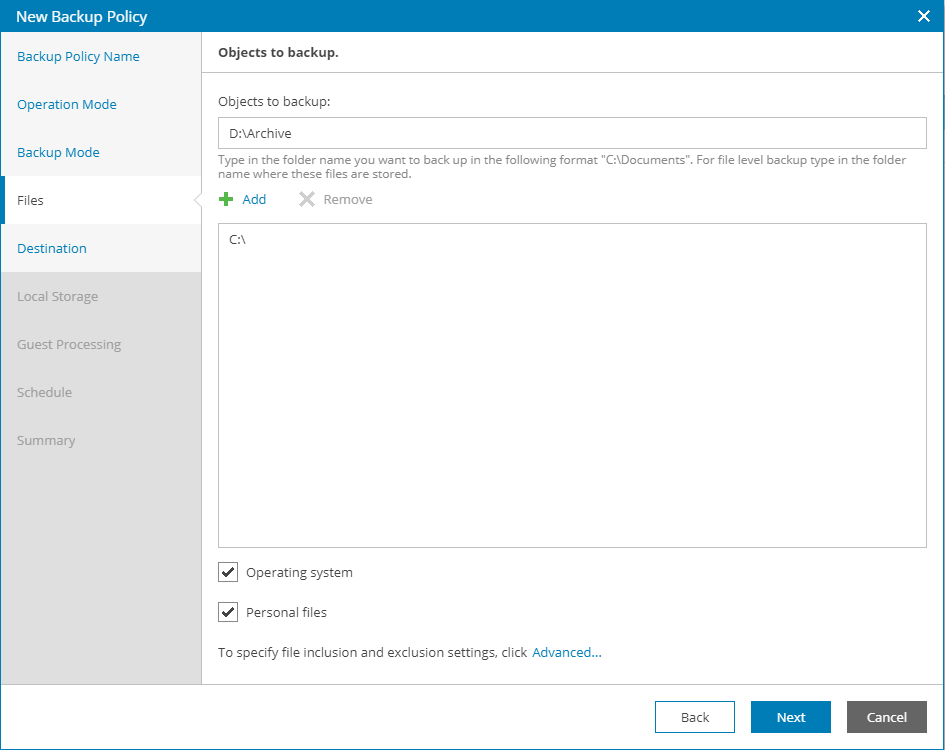This screenshot has height=750, width=945.
Task: Click the gray X Remove icon
Action: (x=307, y=199)
